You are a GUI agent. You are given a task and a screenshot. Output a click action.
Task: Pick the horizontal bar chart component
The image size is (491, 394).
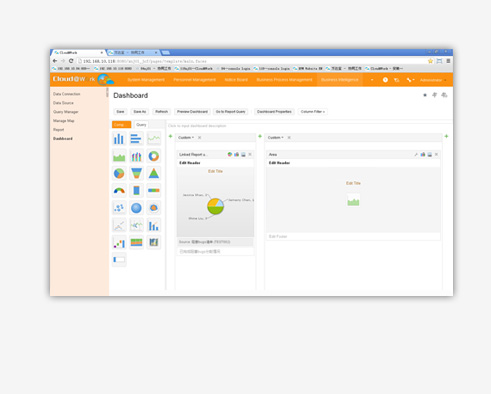(x=136, y=139)
